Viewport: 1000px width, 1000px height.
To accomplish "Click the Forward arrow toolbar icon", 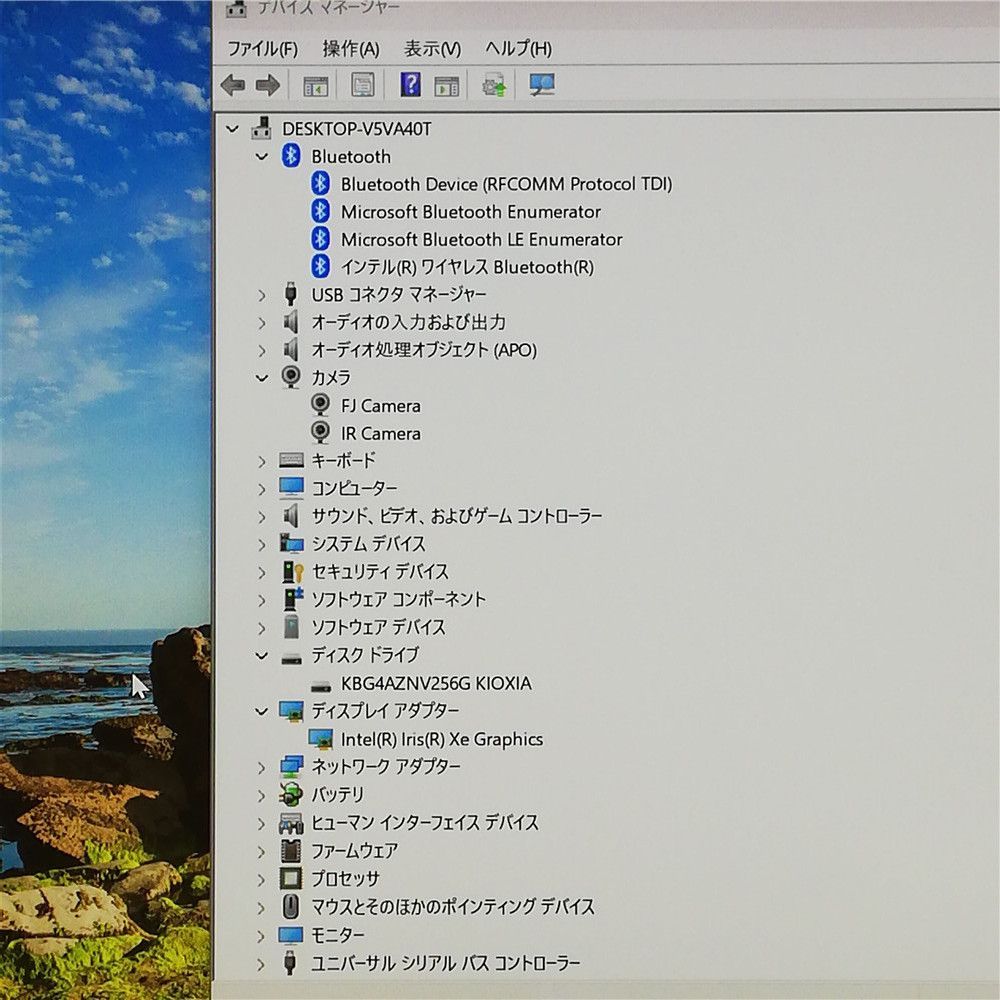I will (x=268, y=85).
